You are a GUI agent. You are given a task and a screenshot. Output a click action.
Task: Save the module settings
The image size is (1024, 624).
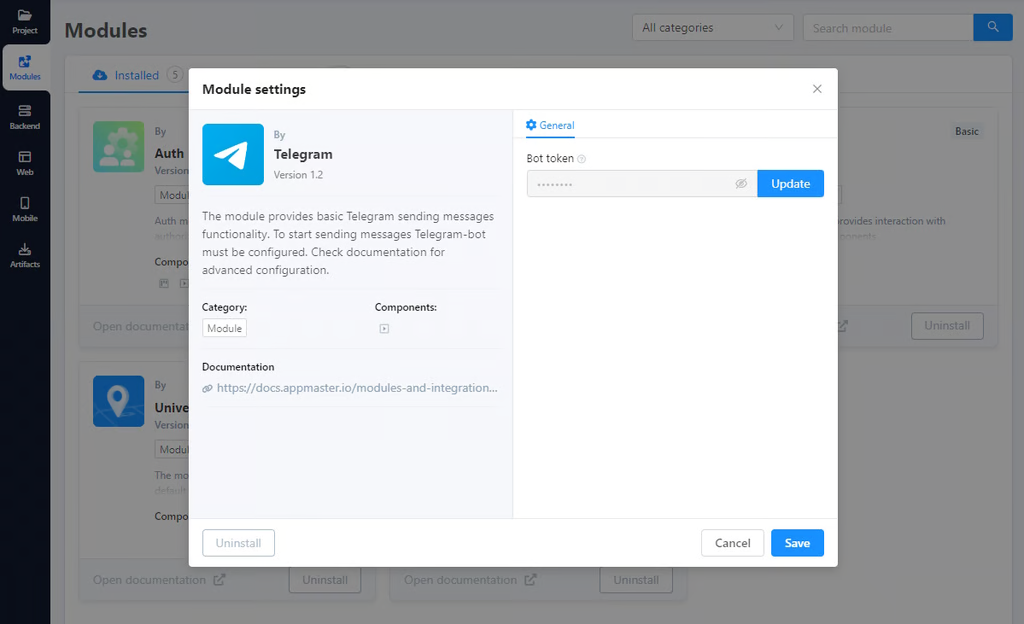coord(797,543)
